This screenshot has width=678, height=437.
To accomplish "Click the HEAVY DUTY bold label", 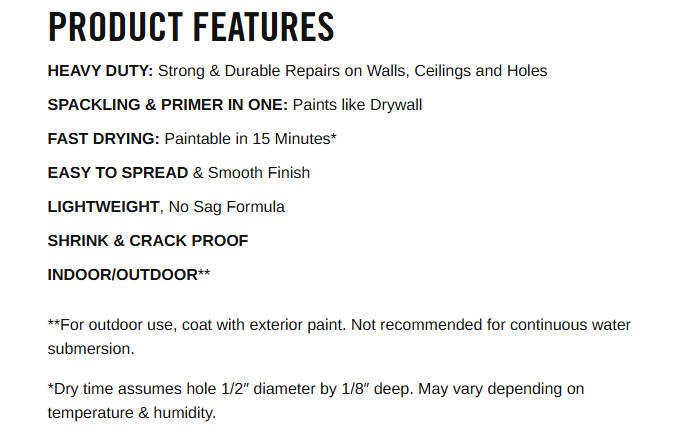I will point(100,70).
